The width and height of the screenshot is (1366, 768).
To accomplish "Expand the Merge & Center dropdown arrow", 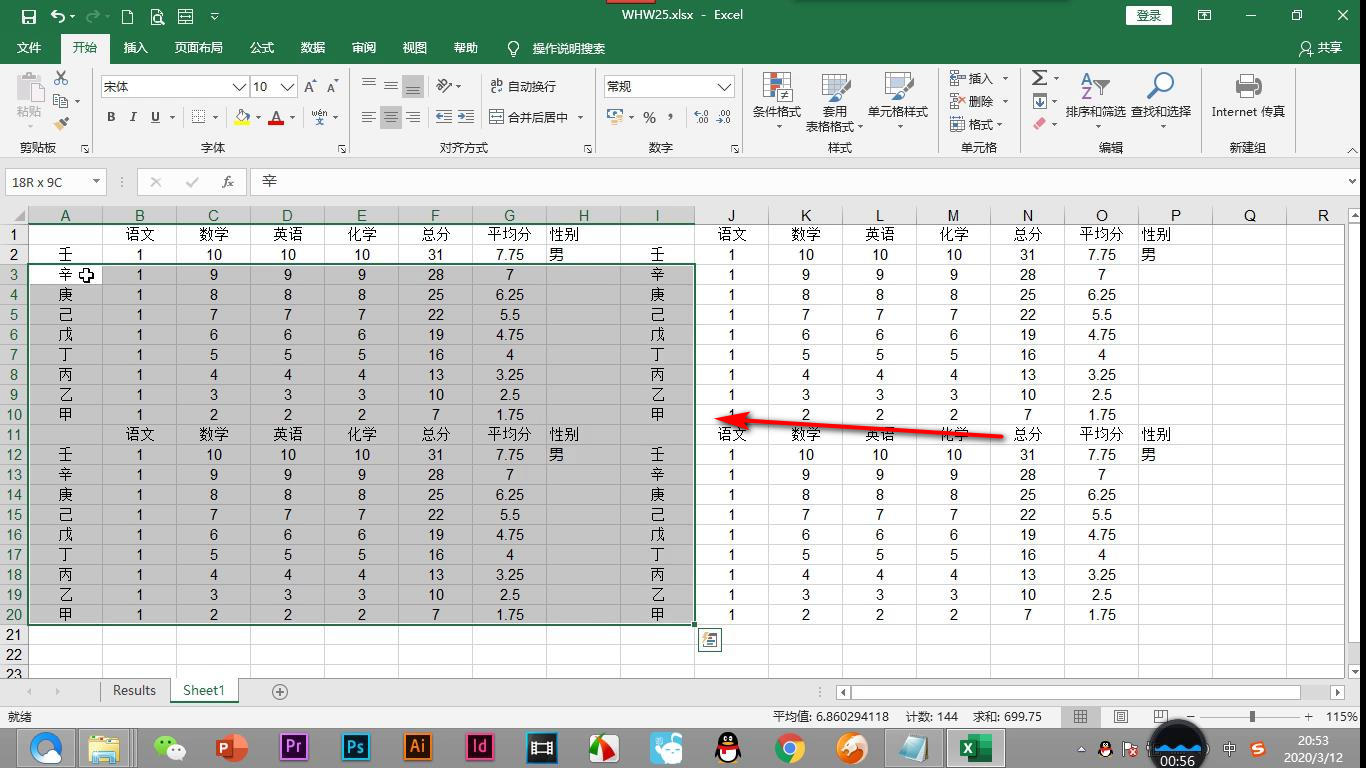I will 580,117.
